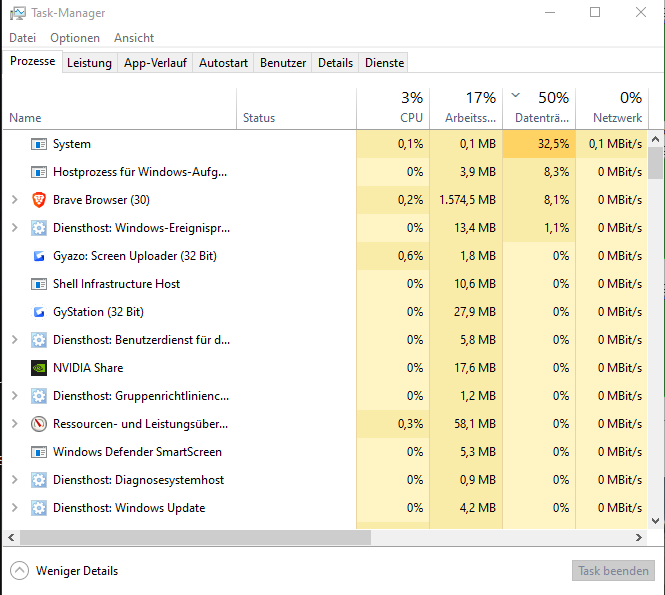The width and height of the screenshot is (665, 595).
Task: Sort by the Arbeitss... memory column header
Action: [466, 109]
